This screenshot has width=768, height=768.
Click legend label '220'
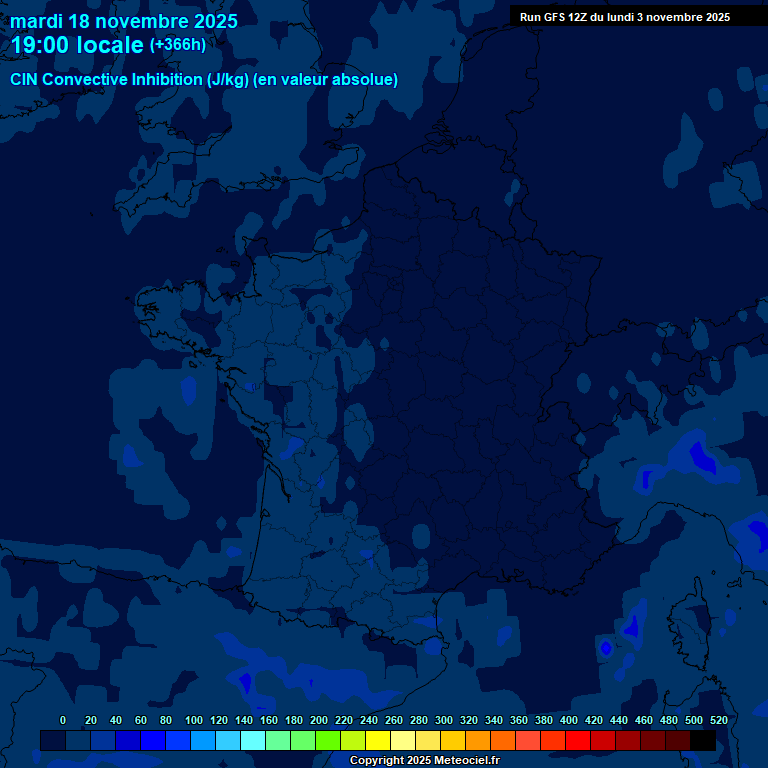pos(343,720)
